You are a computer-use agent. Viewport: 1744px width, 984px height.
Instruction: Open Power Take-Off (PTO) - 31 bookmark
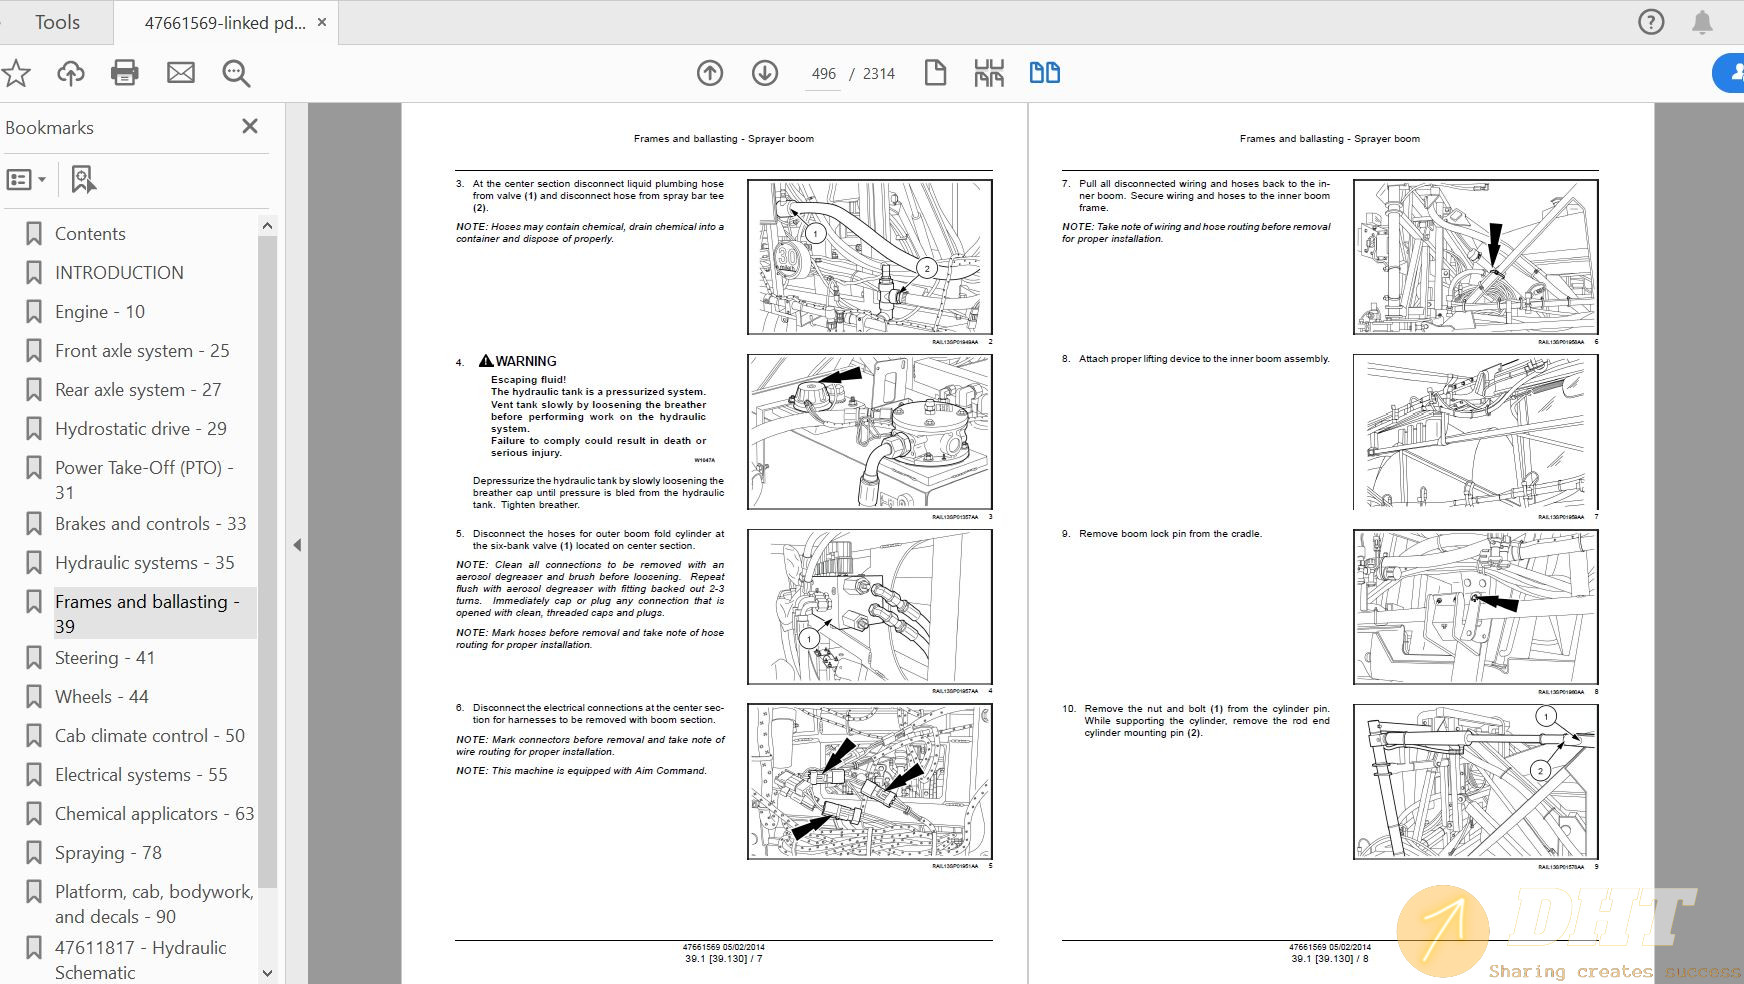point(144,480)
